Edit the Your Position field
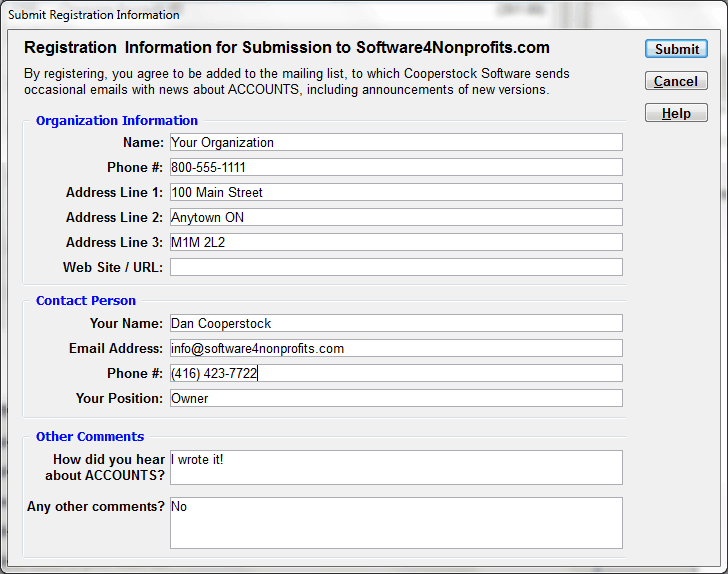The height and width of the screenshot is (574, 728). tap(396, 398)
